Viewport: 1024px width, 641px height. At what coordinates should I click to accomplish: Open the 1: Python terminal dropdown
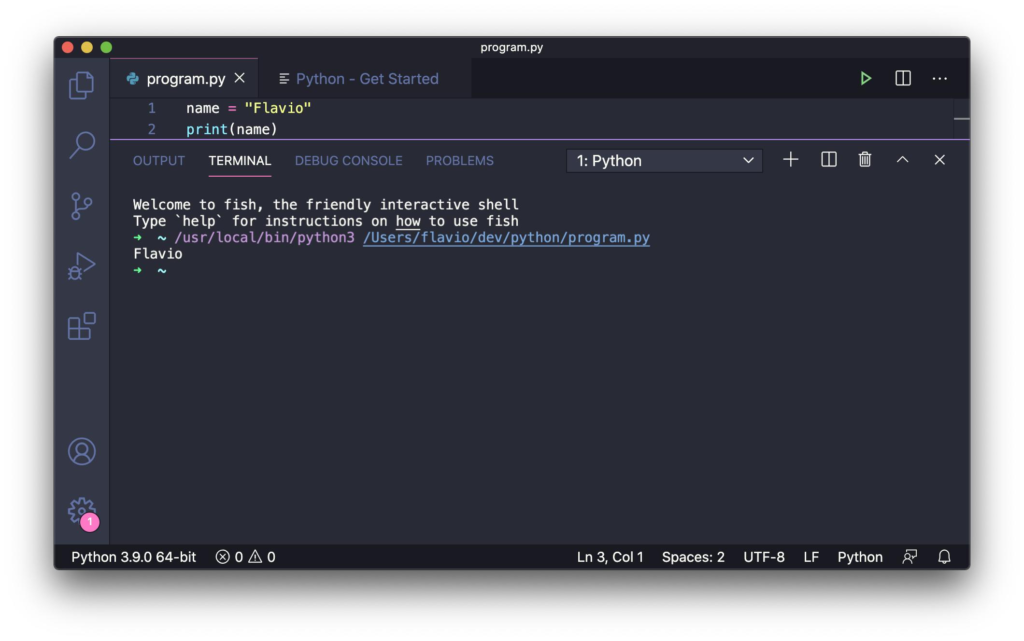[664, 161]
